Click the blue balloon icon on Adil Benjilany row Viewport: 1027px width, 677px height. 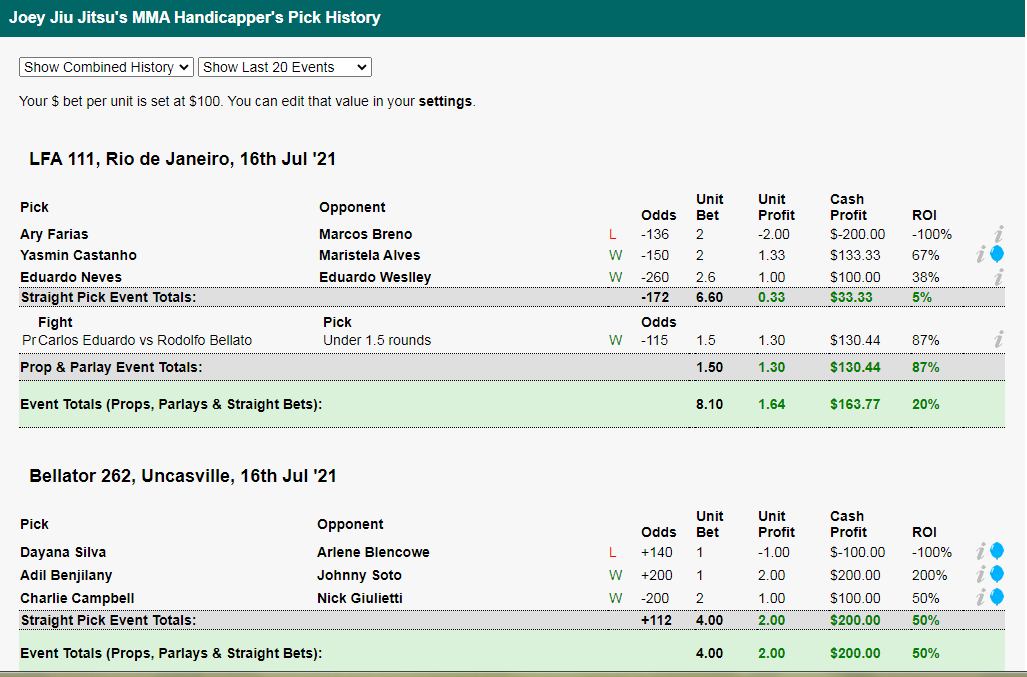point(997,574)
